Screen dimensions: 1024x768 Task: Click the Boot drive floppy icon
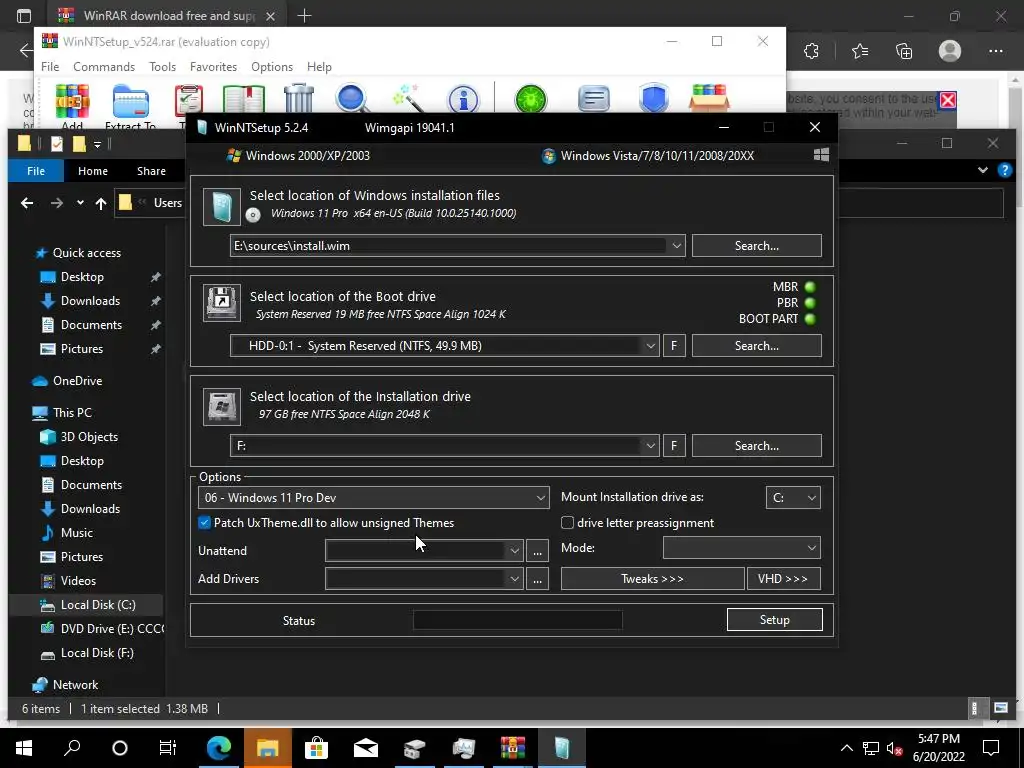point(221,302)
